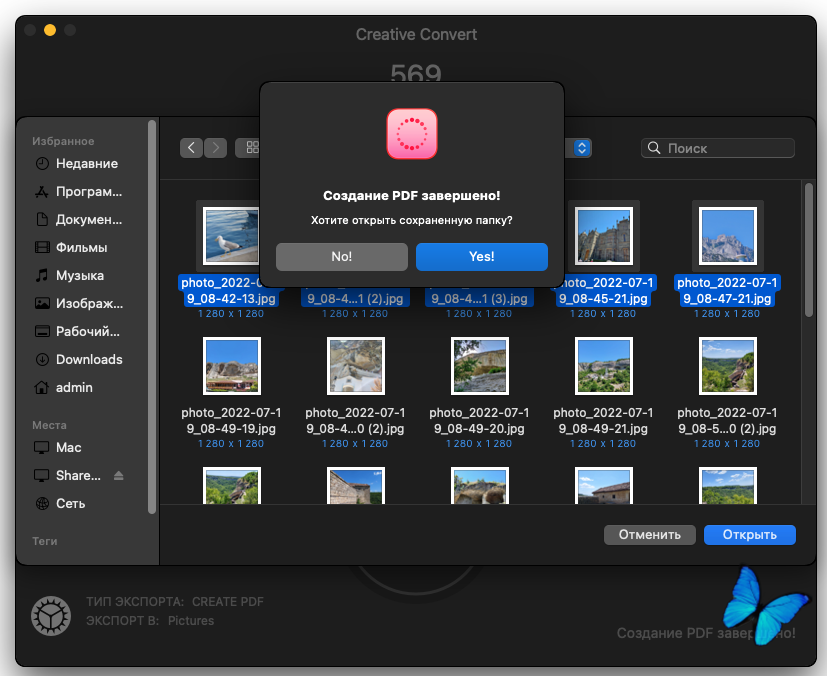
Task: Click file name 9_08-4...1 (2).jpg
Action: pyautogui.click(x=355, y=298)
